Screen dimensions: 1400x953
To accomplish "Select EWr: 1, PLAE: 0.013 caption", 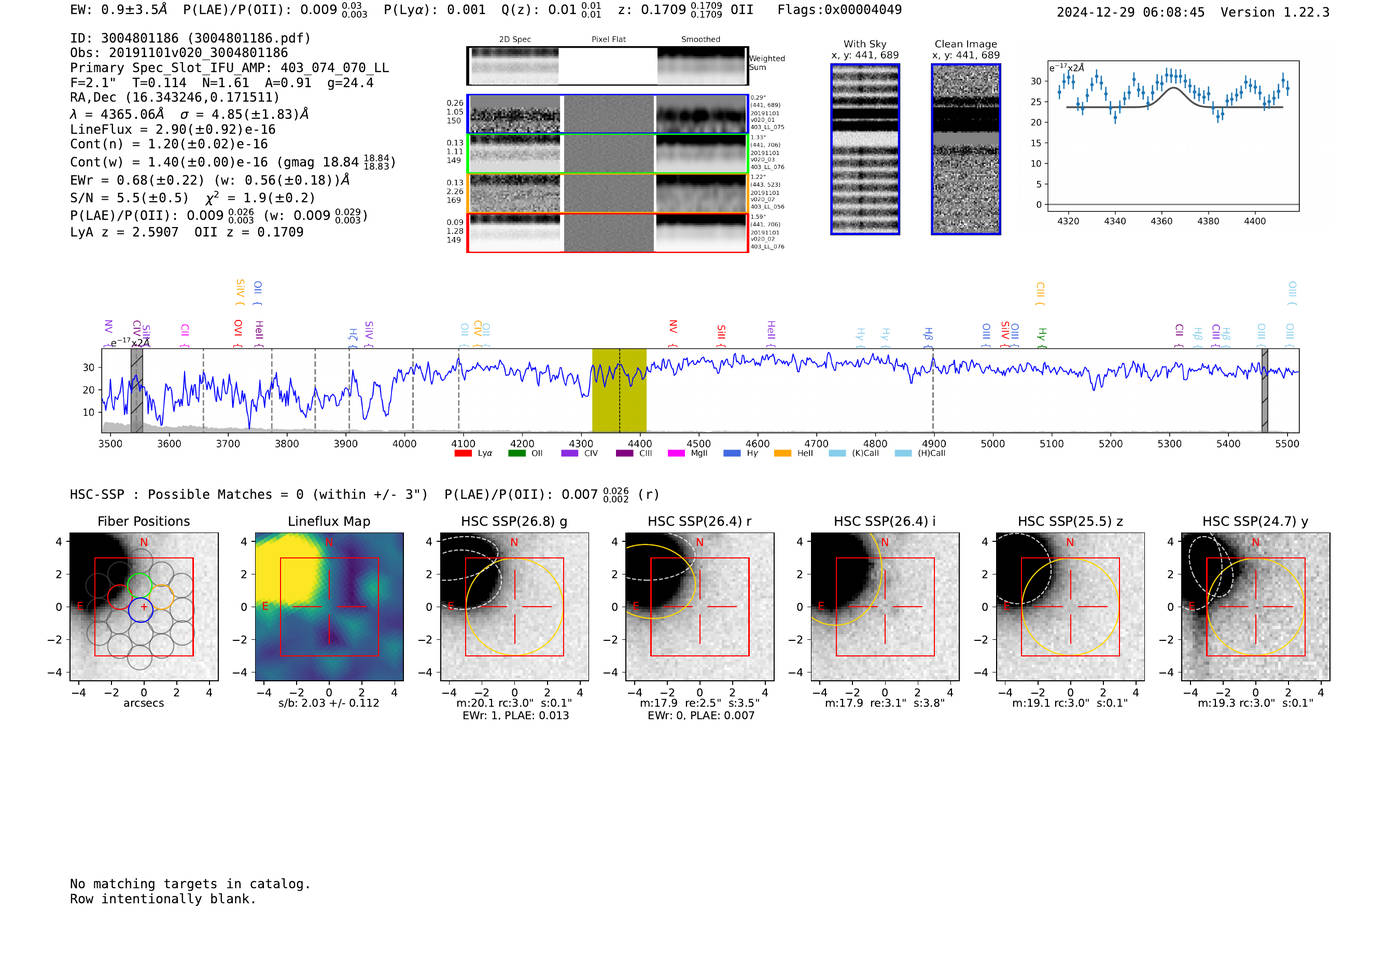I will 515,715.
